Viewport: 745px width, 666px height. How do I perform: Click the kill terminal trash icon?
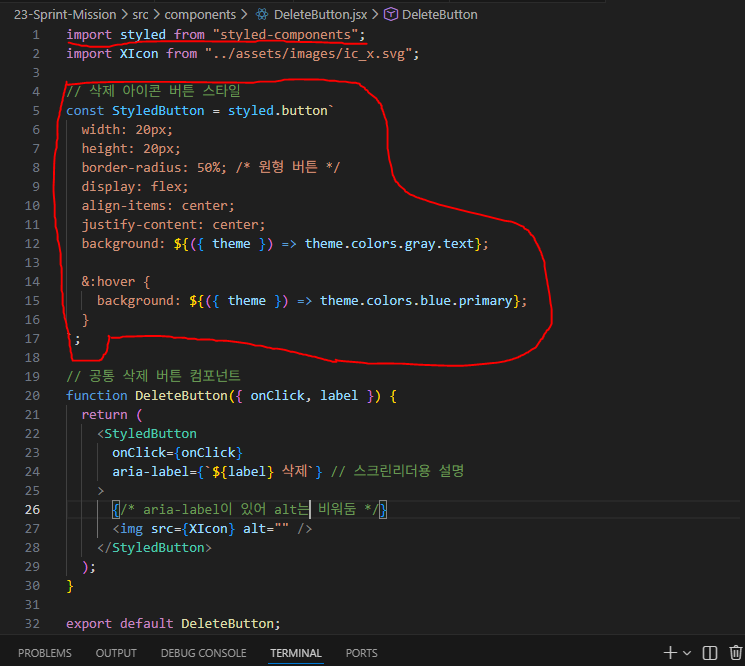(x=736, y=653)
